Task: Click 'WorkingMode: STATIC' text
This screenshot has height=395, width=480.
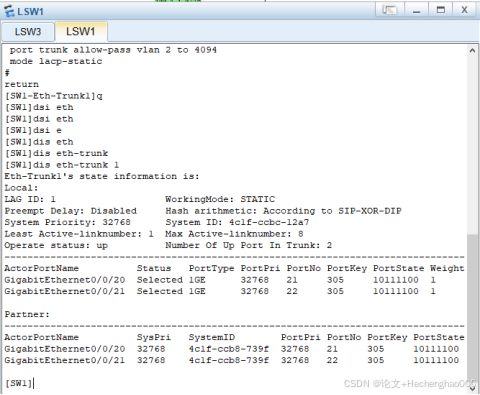Action: click(220, 199)
